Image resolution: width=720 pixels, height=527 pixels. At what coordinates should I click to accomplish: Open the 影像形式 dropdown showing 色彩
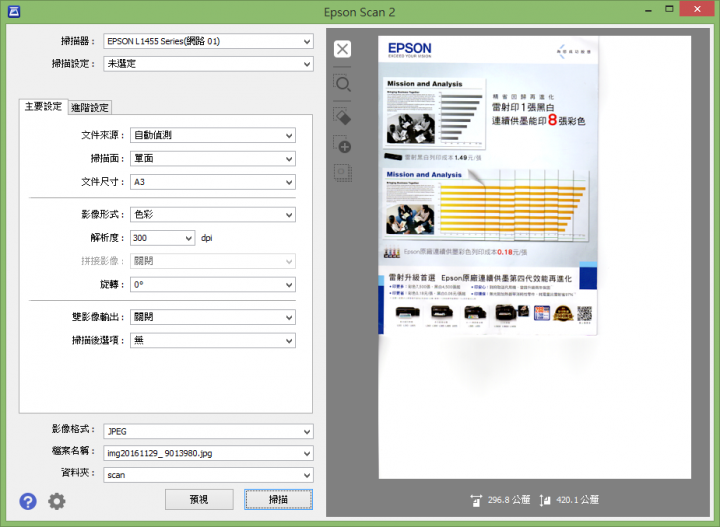tap(213, 215)
